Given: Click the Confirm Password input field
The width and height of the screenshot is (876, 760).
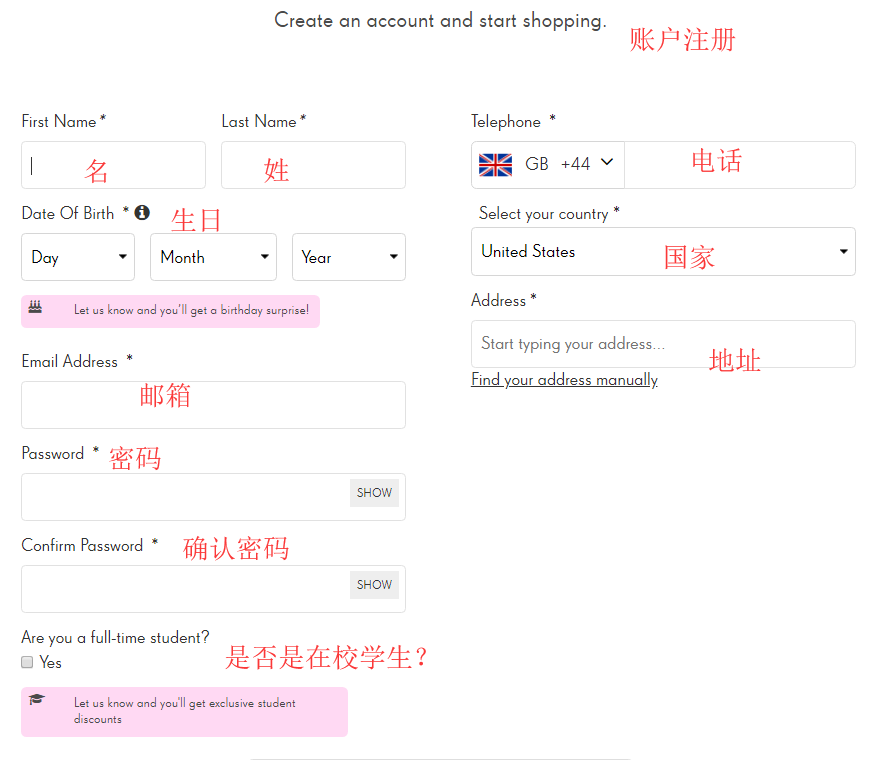Looking at the screenshot, I should click(x=185, y=589).
